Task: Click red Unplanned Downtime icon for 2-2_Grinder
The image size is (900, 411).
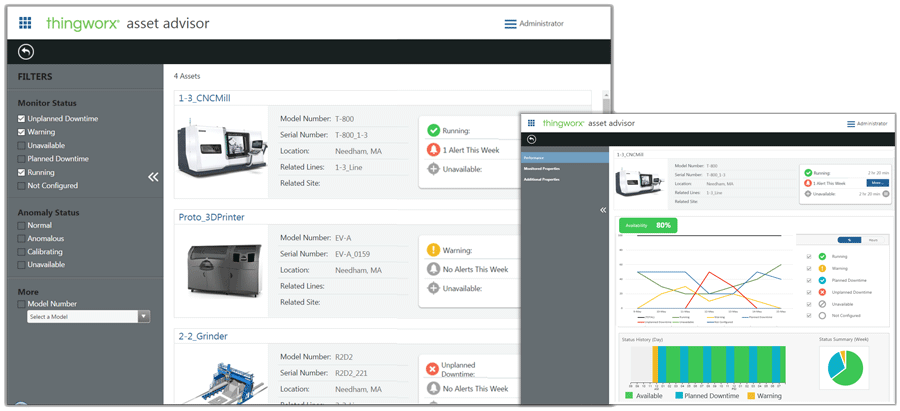Action: coord(433,369)
